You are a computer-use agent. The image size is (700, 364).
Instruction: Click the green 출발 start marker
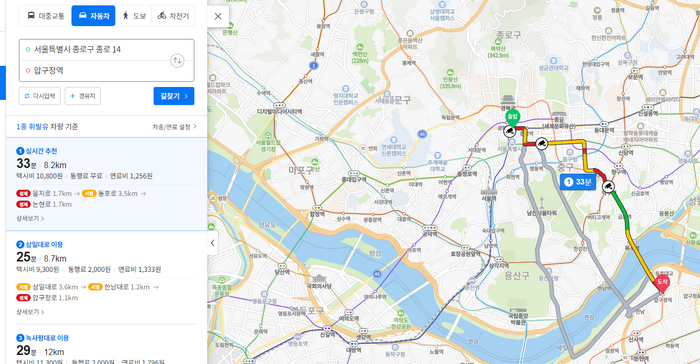[512, 117]
